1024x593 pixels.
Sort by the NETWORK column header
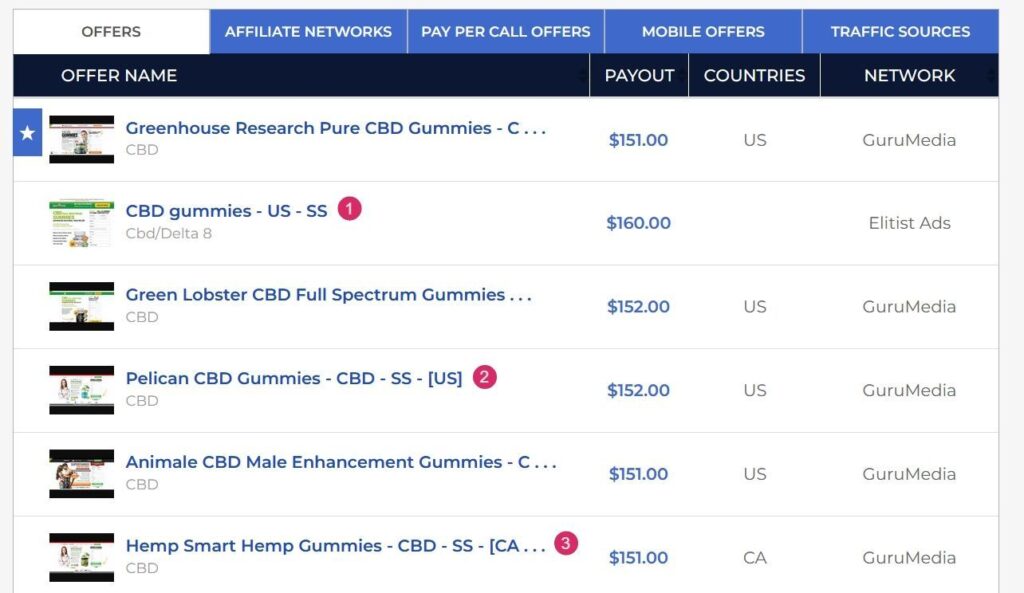[x=909, y=76]
